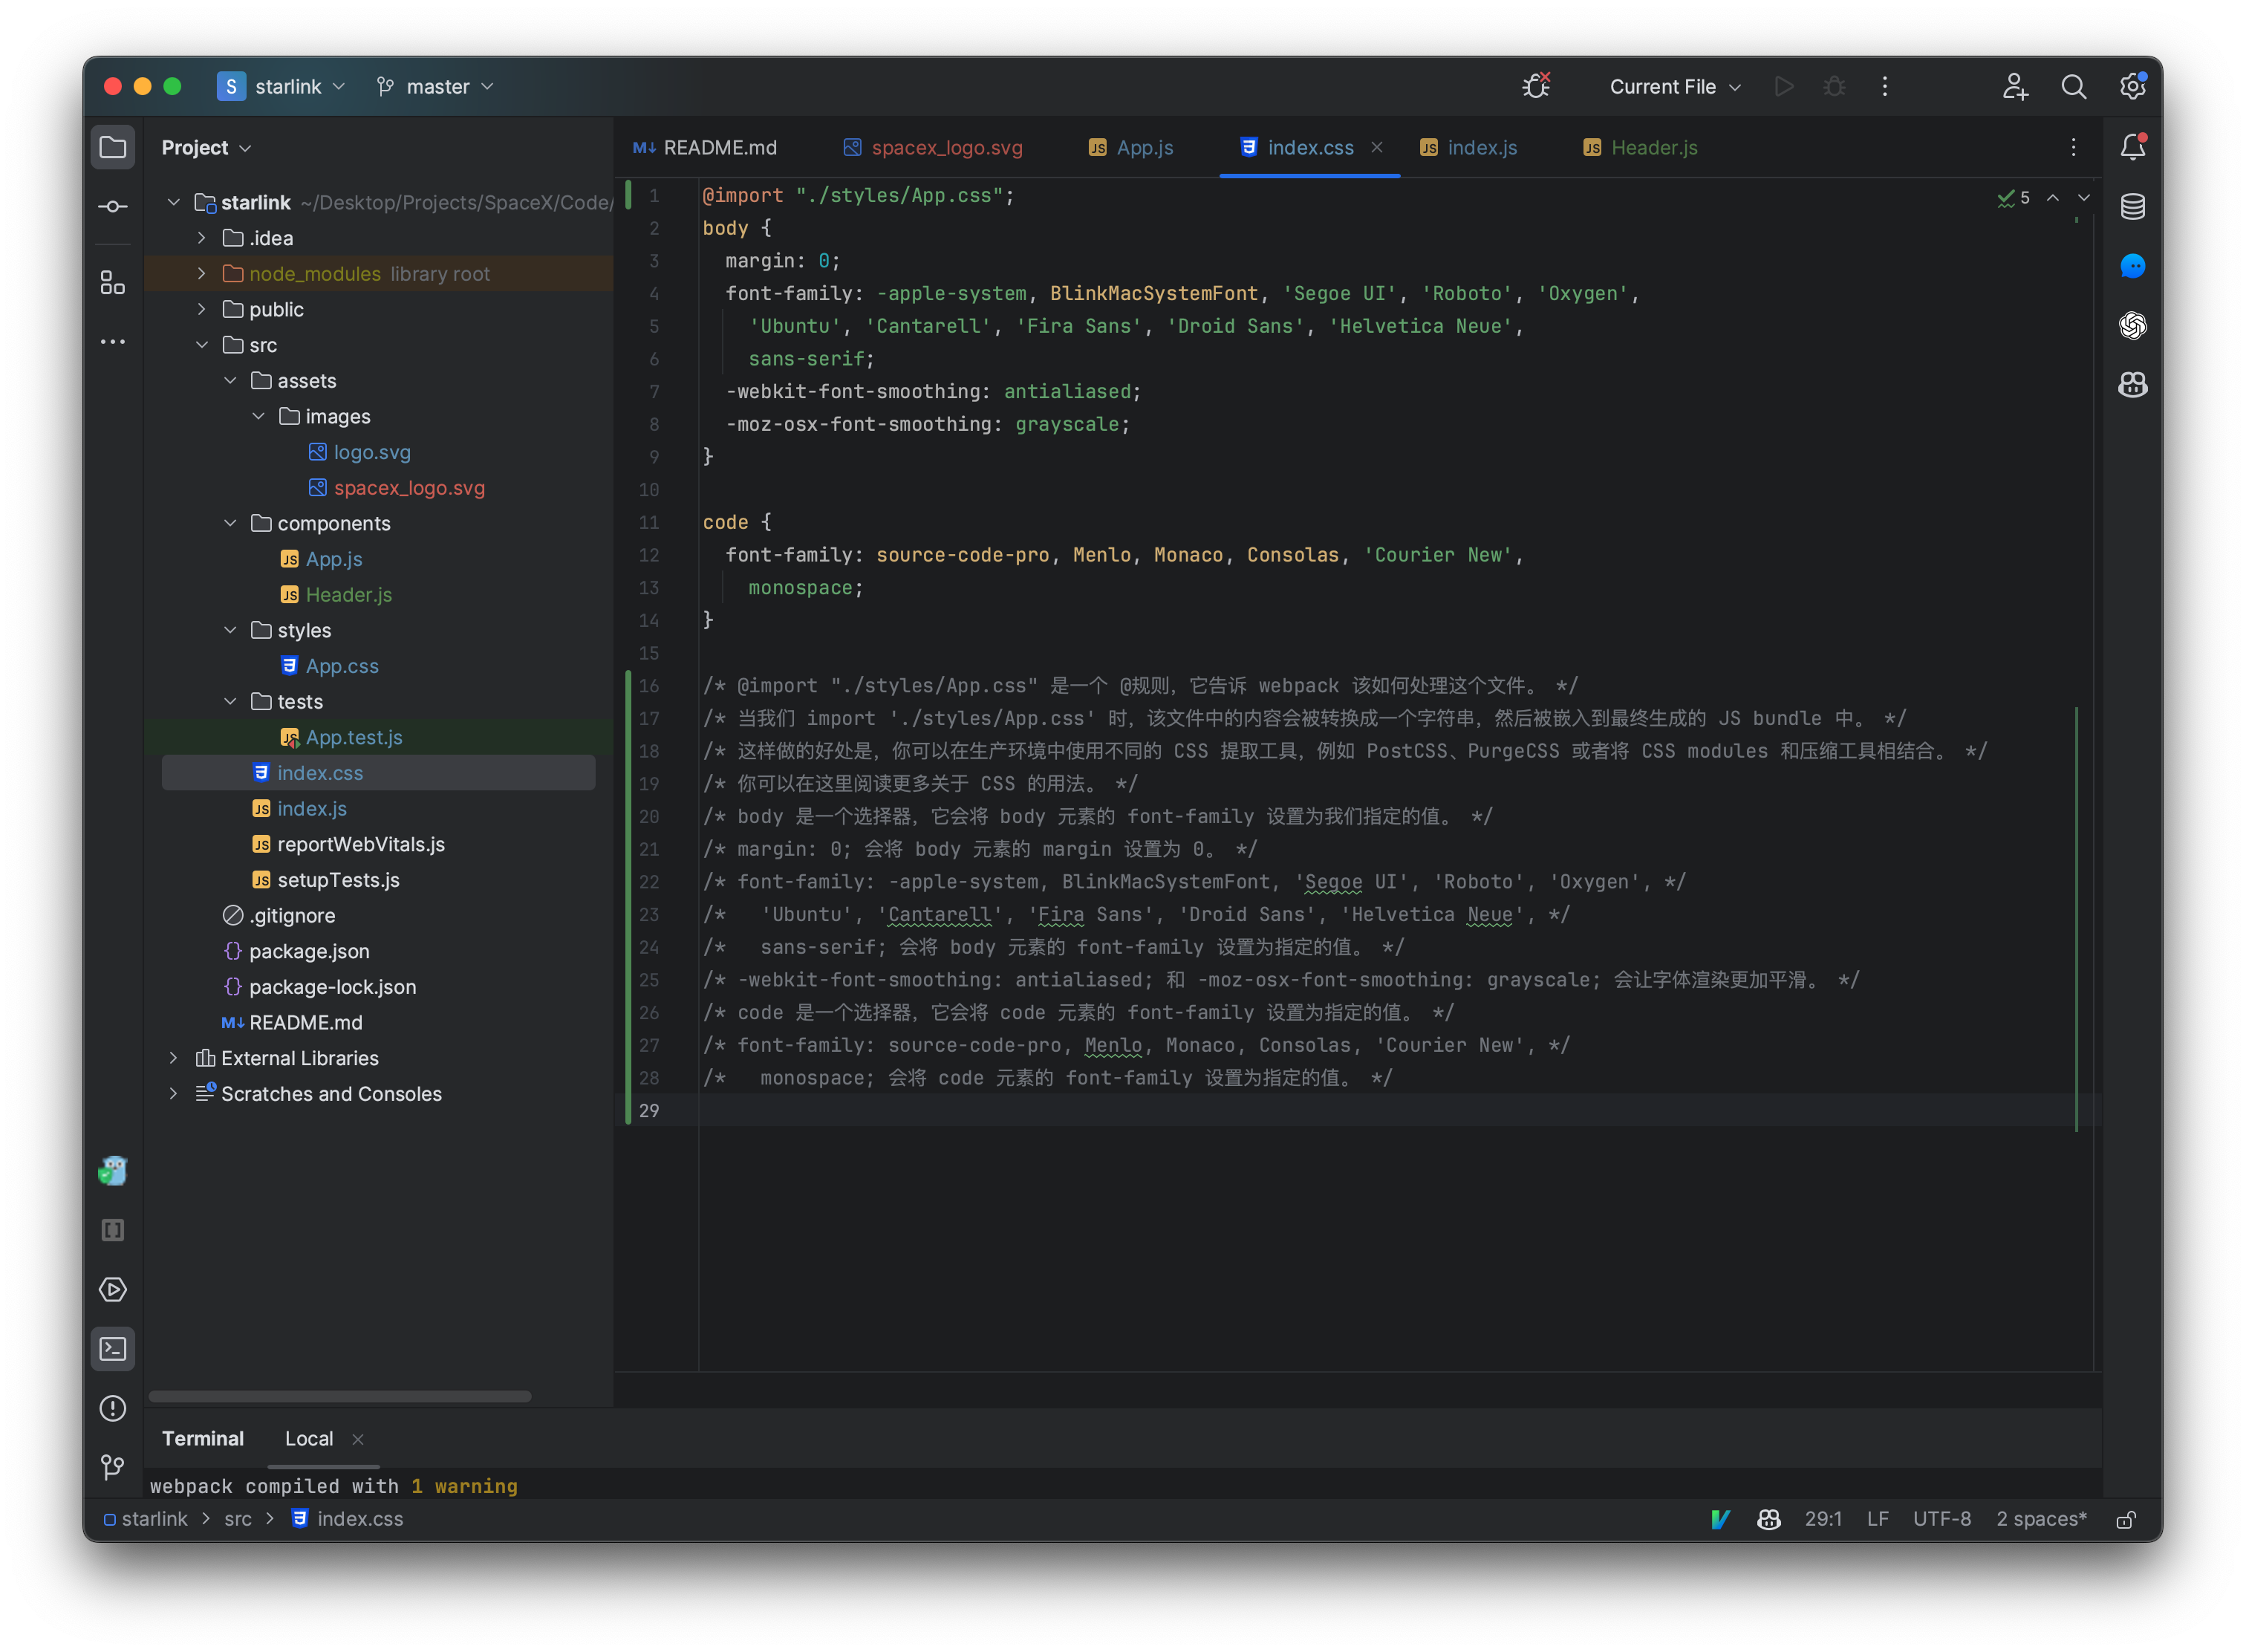Start Code With Me with the invite icon
The height and width of the screenshot is (1652, 2246).
pos(2015,87)
